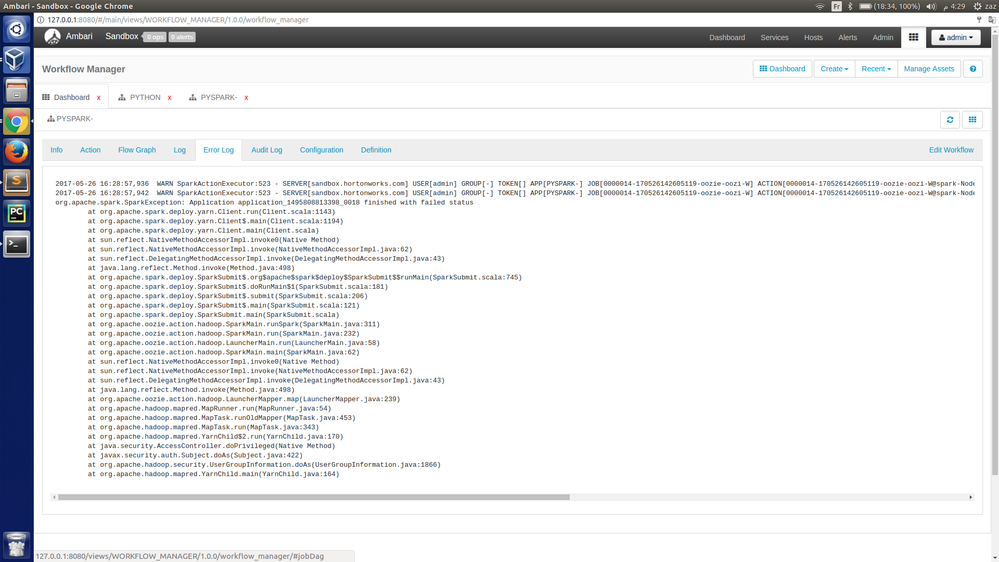This screenshot has height=562, width=999.
Task: Close the Dashboard tab with its x
Action: pos(99,97)
